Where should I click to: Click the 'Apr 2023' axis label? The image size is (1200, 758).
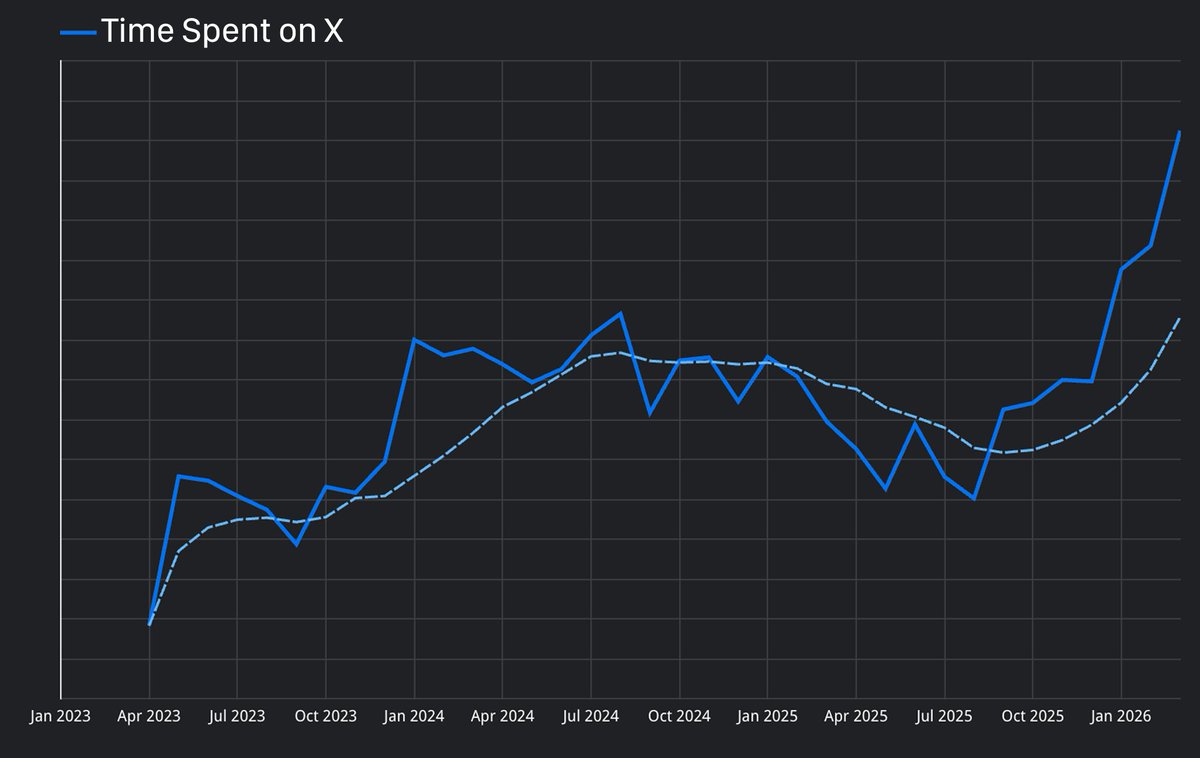(149, 716)
